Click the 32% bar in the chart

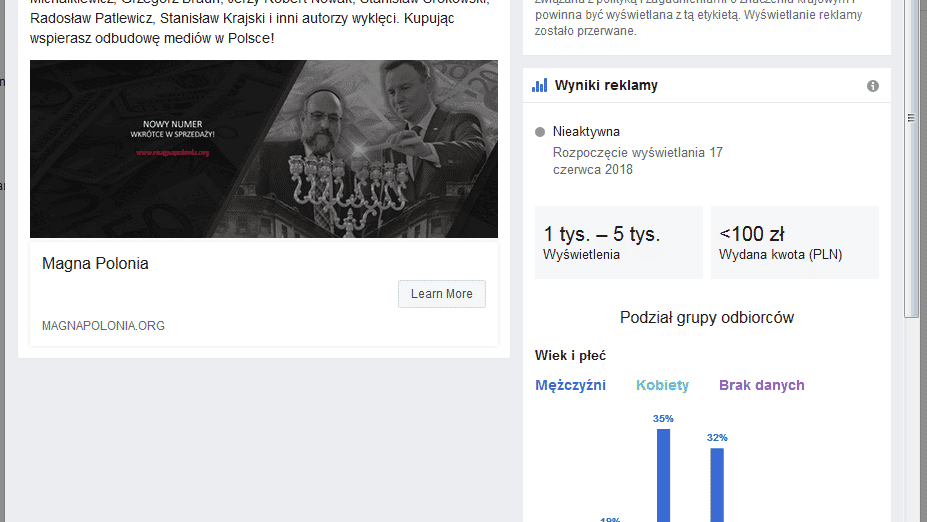(x=717, y=485)
